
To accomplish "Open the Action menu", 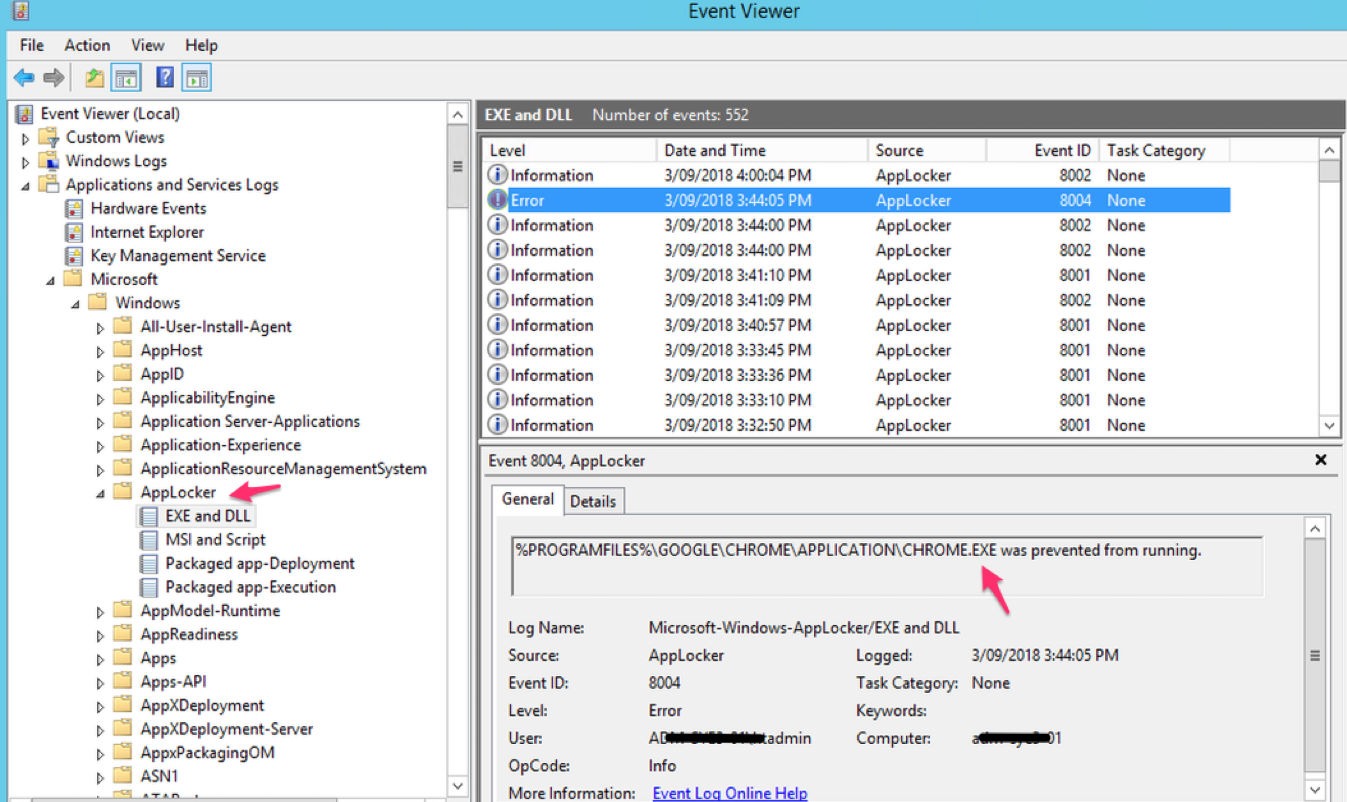I will (87, 44).
